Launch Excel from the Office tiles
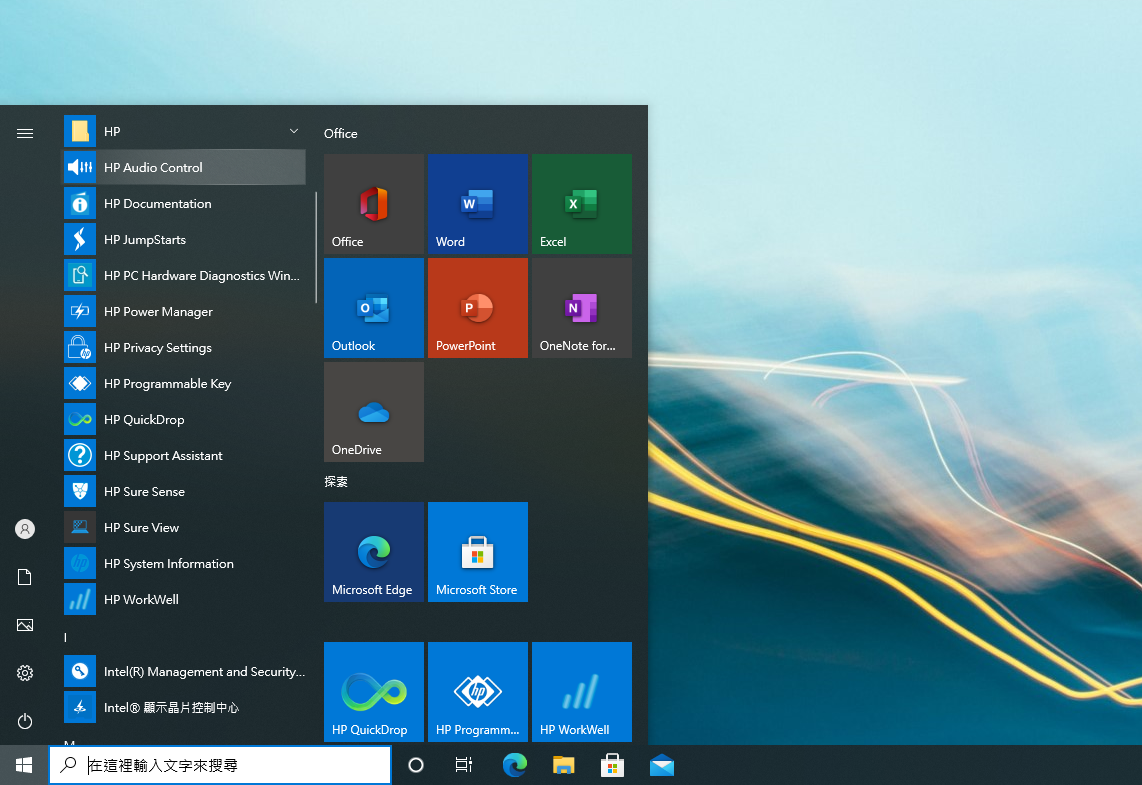 581,204
